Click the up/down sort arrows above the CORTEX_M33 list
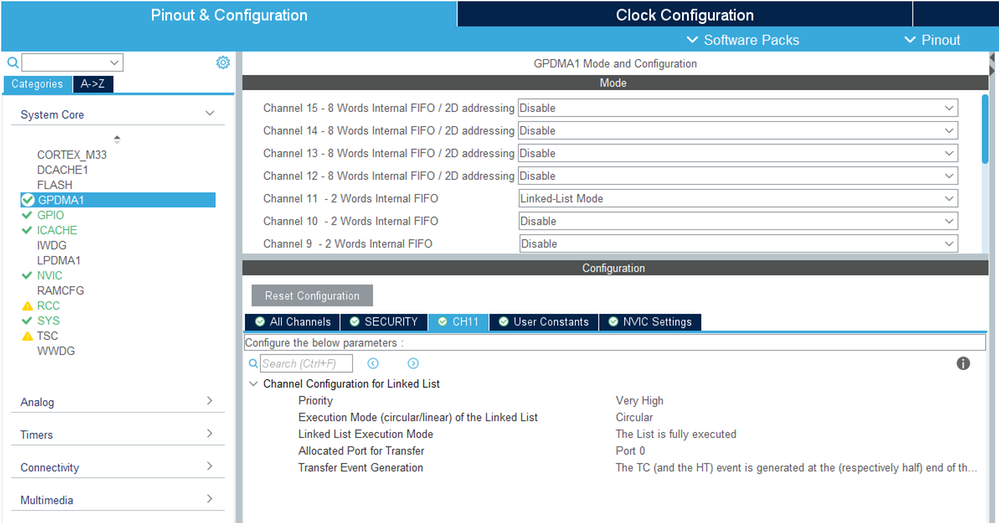 [117, 139]
